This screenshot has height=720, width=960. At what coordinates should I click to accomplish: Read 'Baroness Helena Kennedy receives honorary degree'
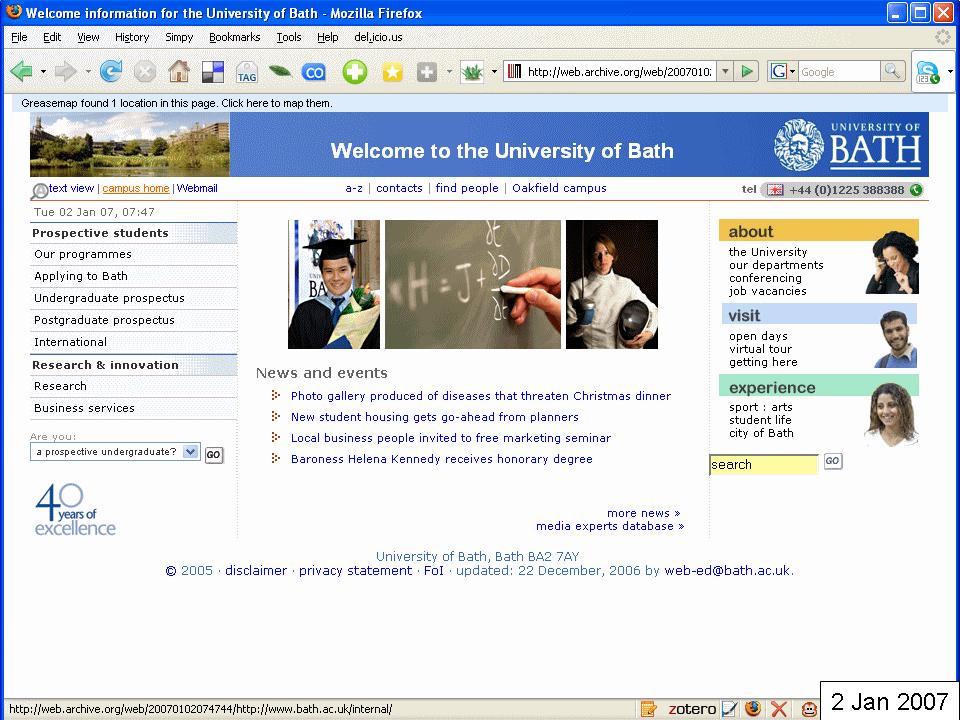[441, 459]
